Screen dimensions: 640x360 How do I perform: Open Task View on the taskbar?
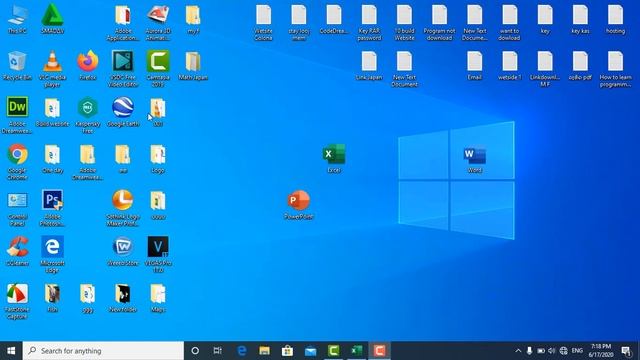(x=218, y=351)
